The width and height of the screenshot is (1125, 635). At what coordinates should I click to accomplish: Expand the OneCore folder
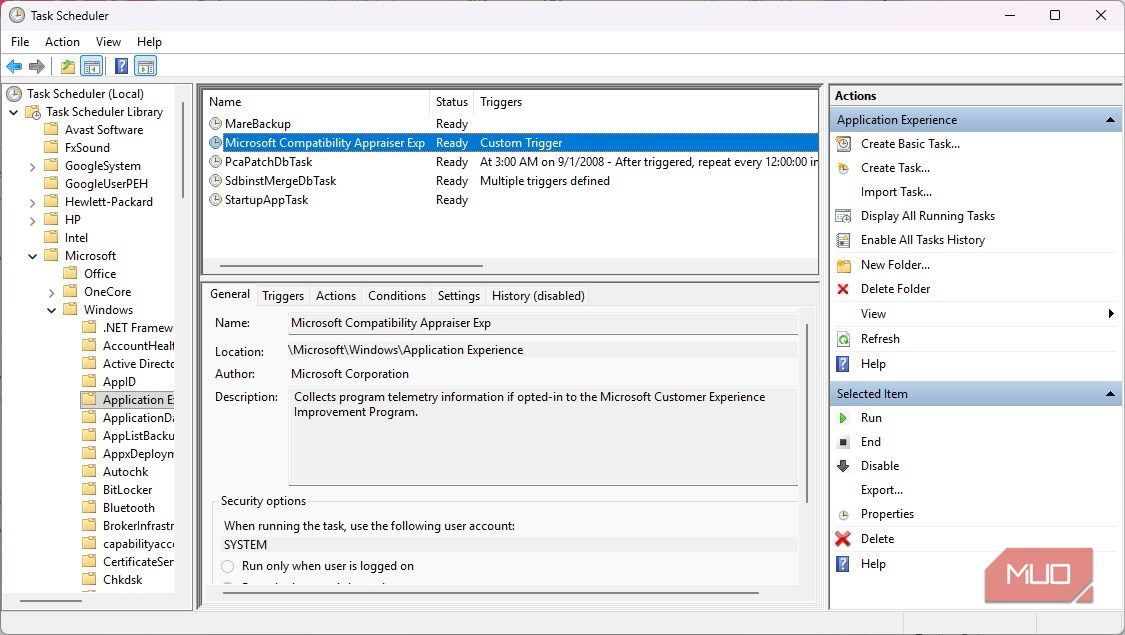coord(52,293)
